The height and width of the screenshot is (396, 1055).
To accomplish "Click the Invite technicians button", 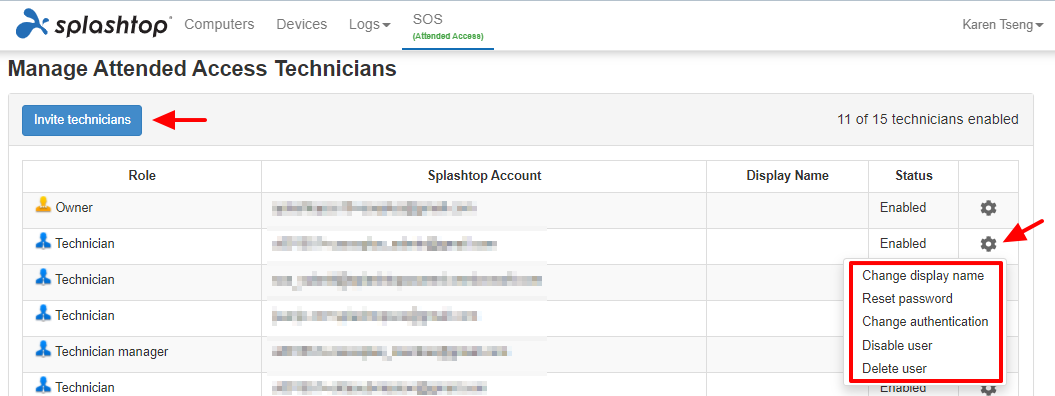I will click(x=82, y=120).
